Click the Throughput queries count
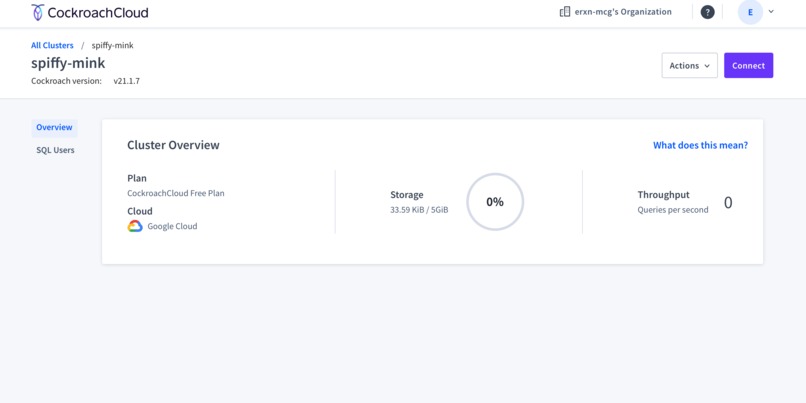The width and height of the screenshot is (806, 403). (x=728, y=203)
